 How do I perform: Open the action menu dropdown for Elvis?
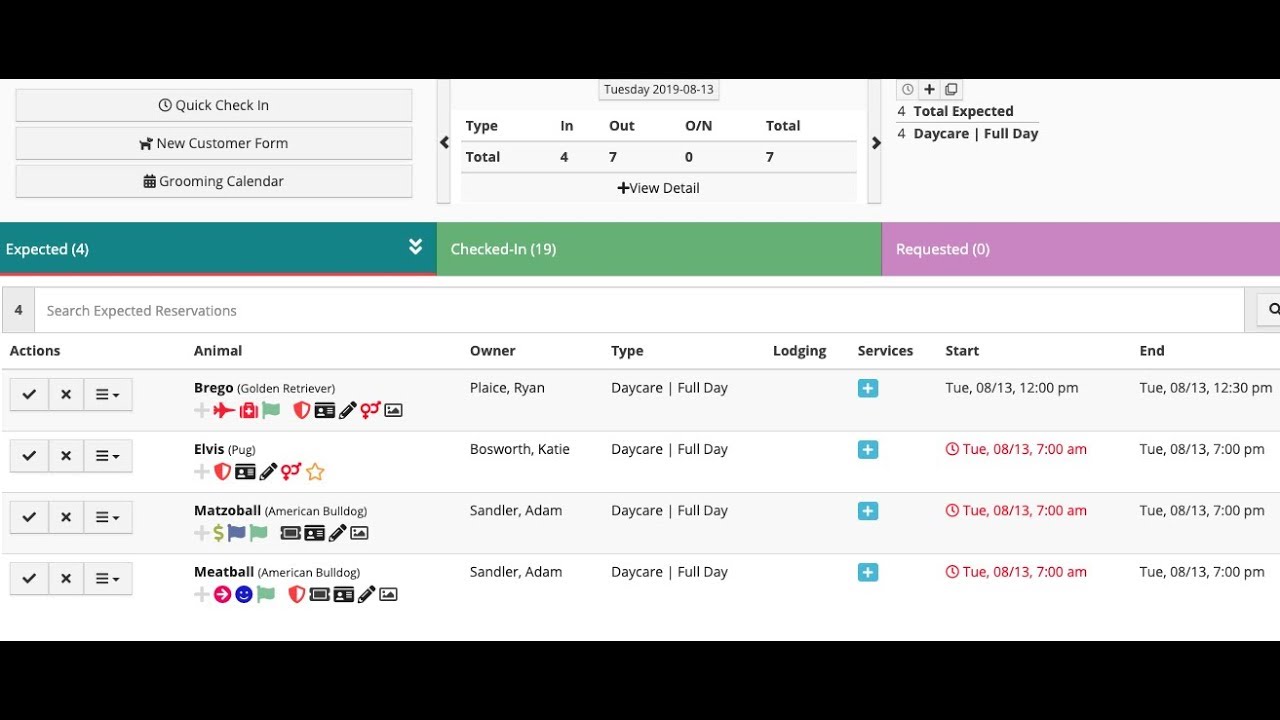[x=108, y=456]
